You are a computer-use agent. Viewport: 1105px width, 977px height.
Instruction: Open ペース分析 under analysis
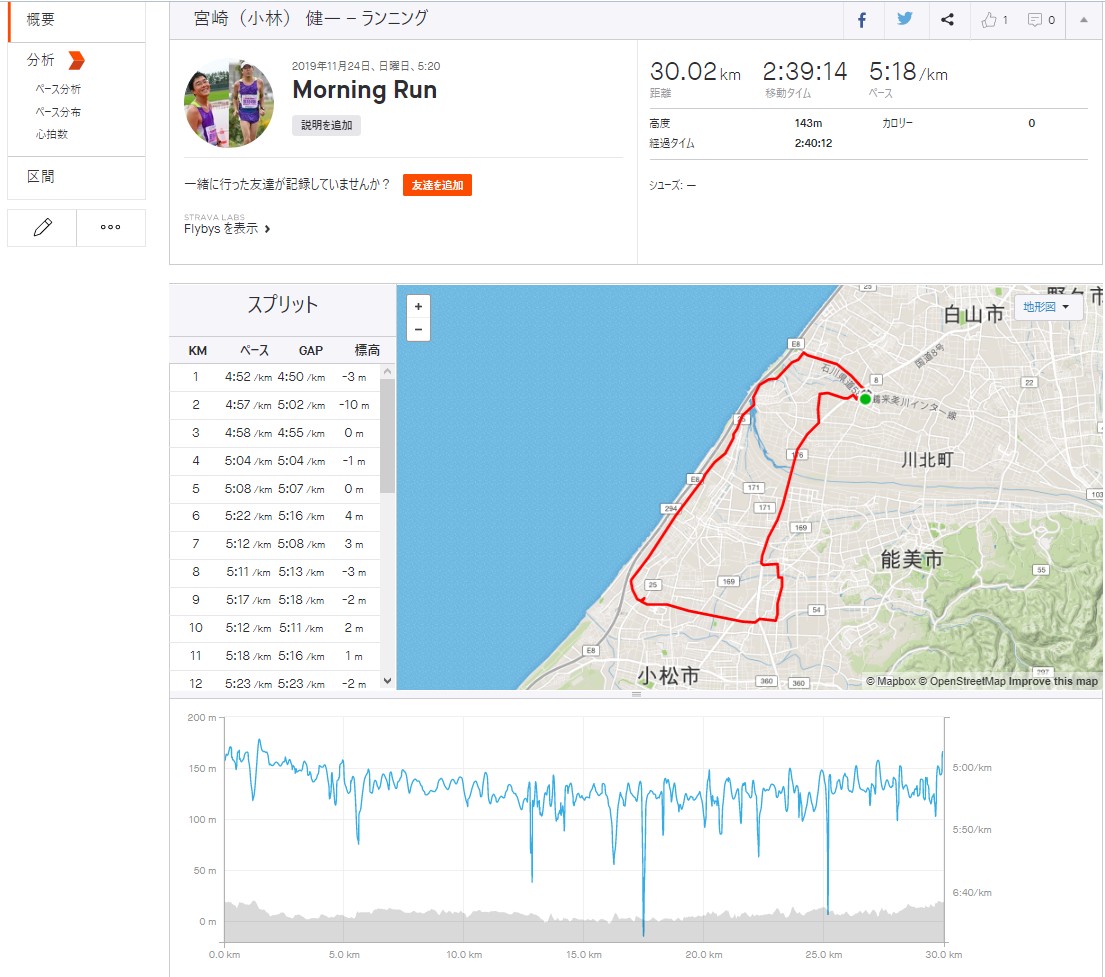click(58, 90)
